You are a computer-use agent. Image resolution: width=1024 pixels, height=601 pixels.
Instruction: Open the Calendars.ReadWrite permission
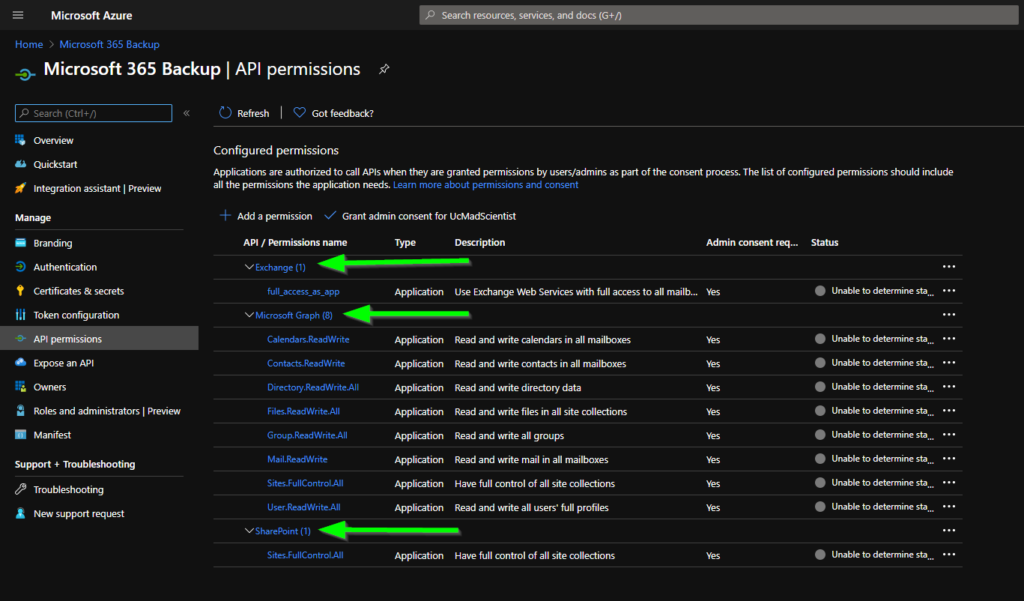[x=308, y=340]
